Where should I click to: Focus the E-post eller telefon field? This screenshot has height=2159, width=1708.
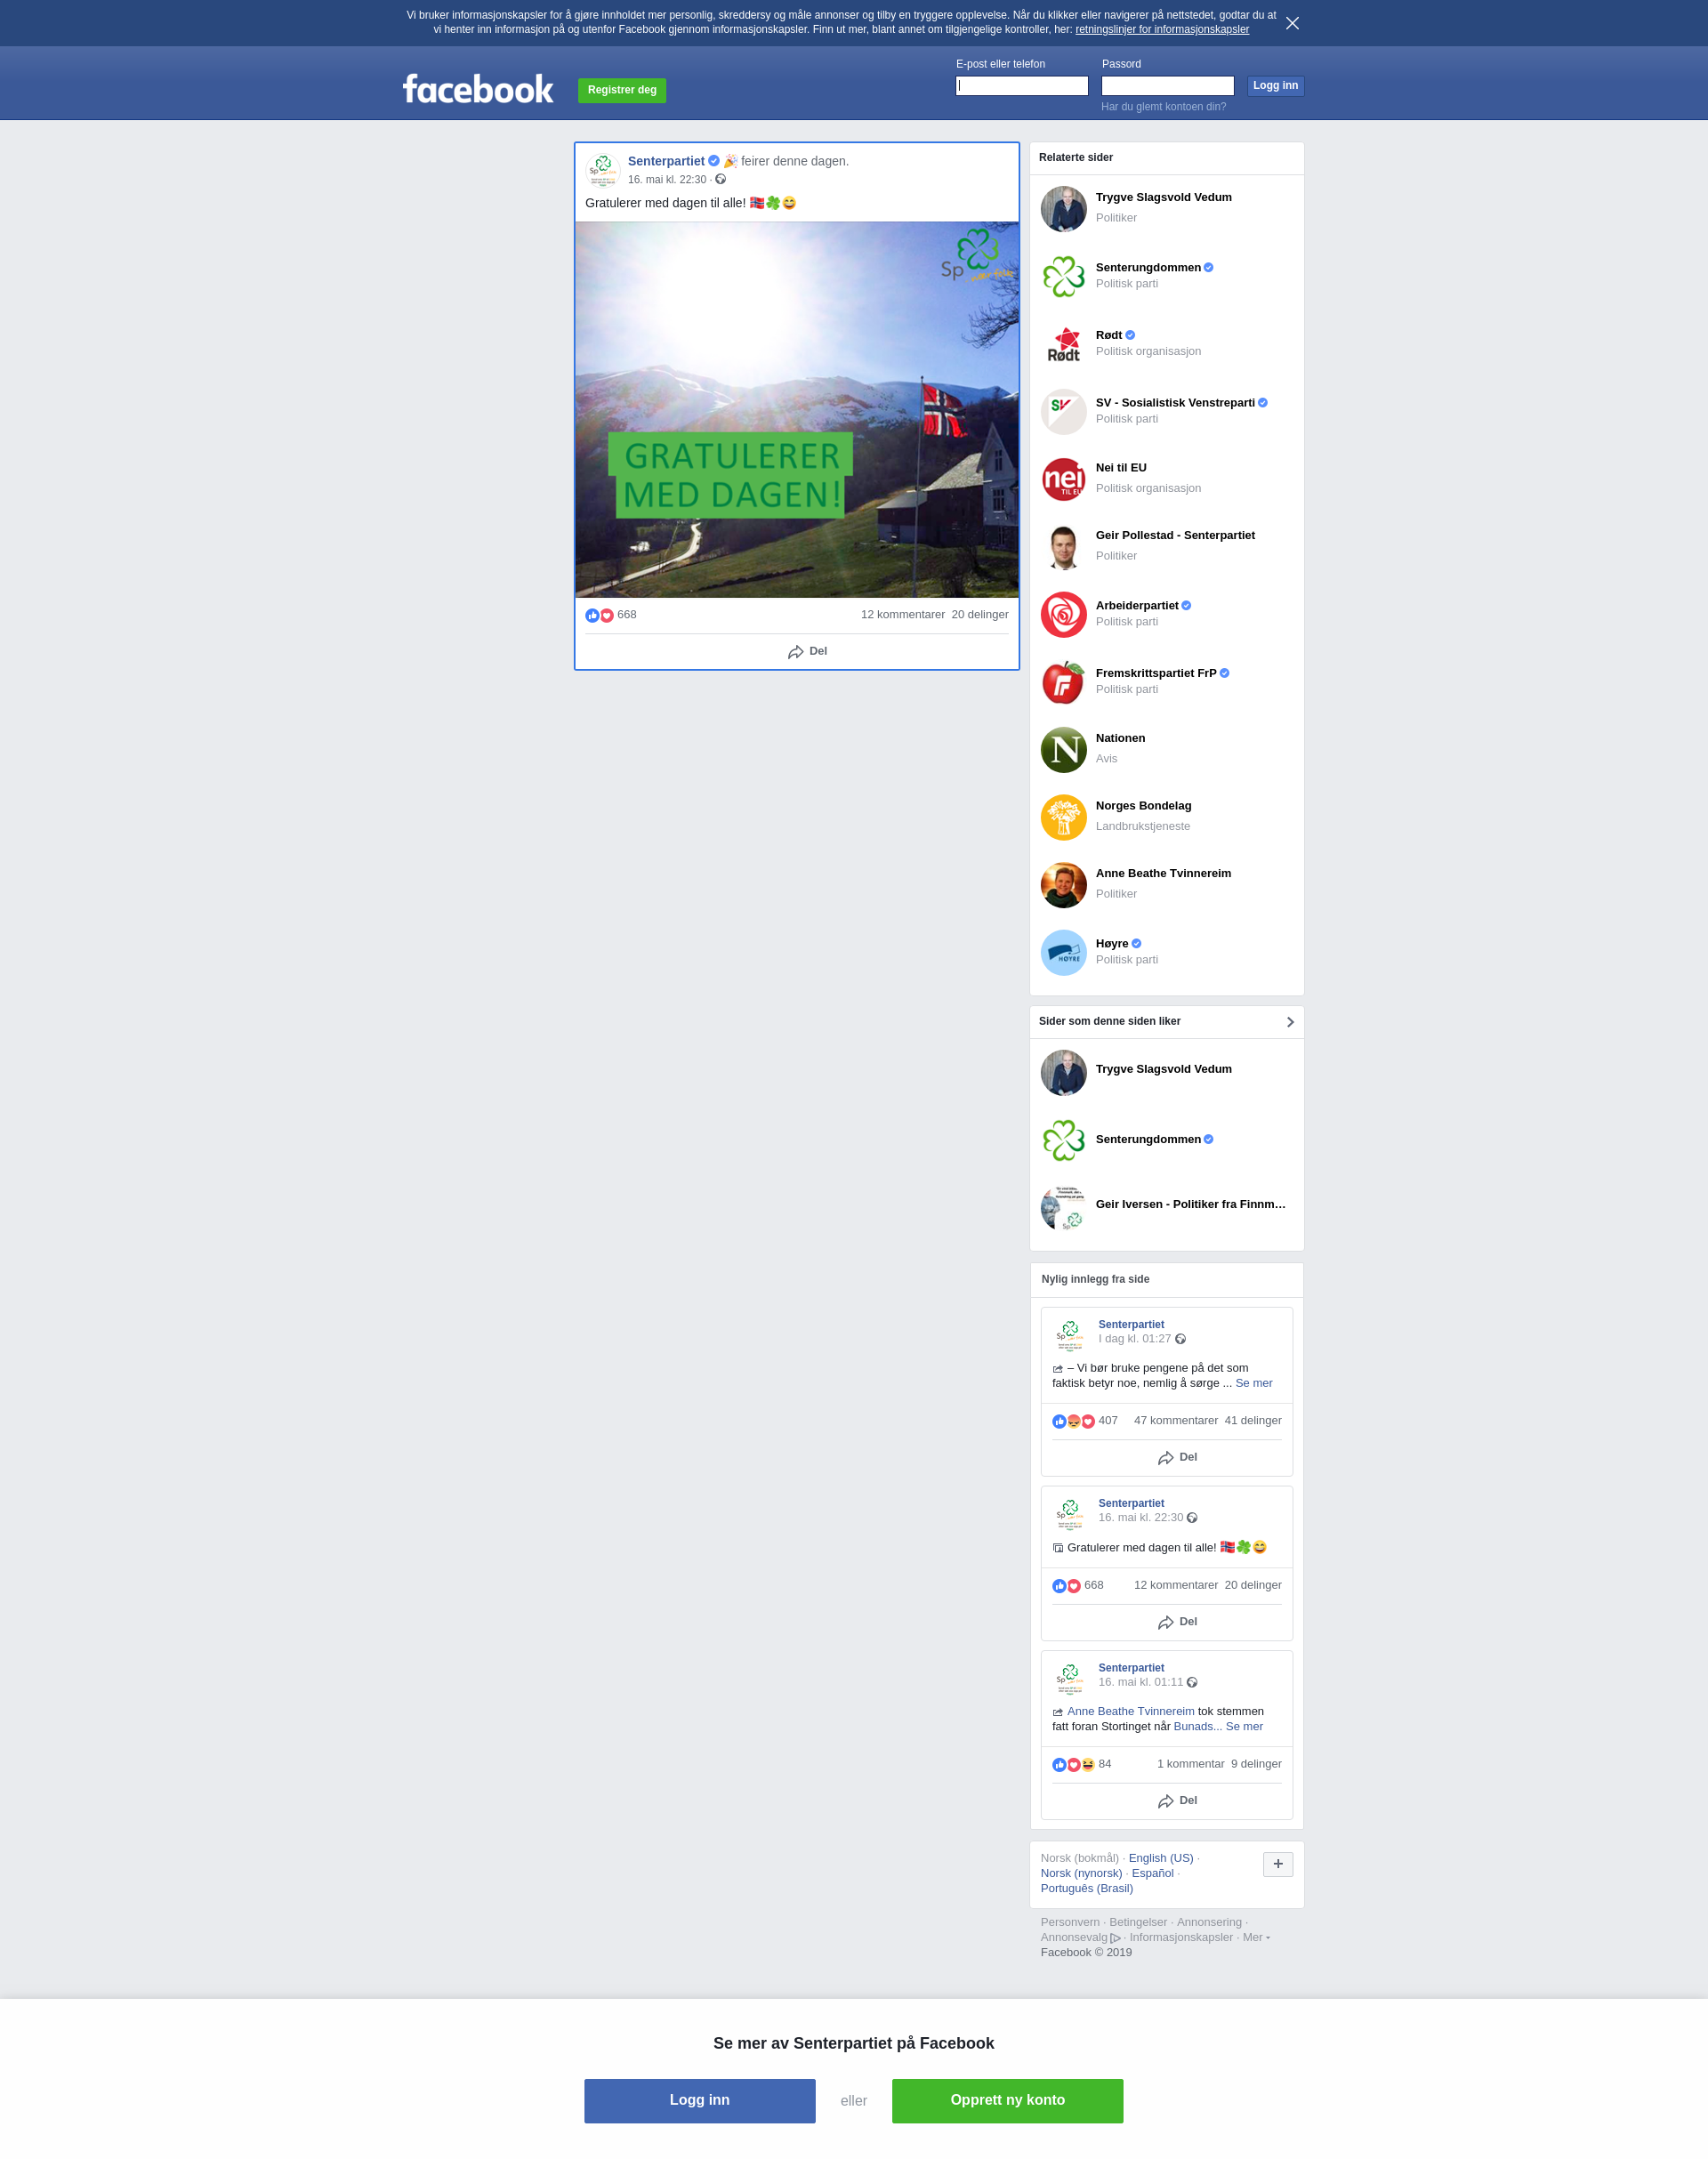(1021, 86)
